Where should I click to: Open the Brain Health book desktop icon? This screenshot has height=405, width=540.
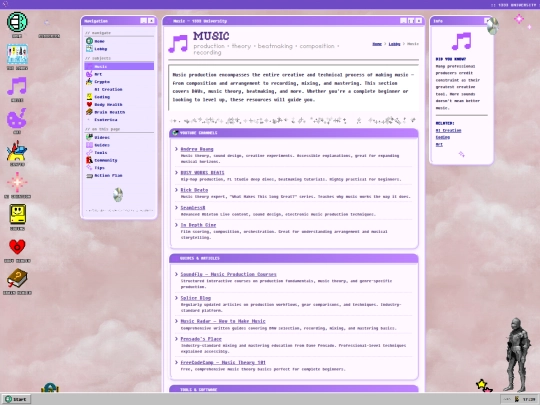point(17,281)
